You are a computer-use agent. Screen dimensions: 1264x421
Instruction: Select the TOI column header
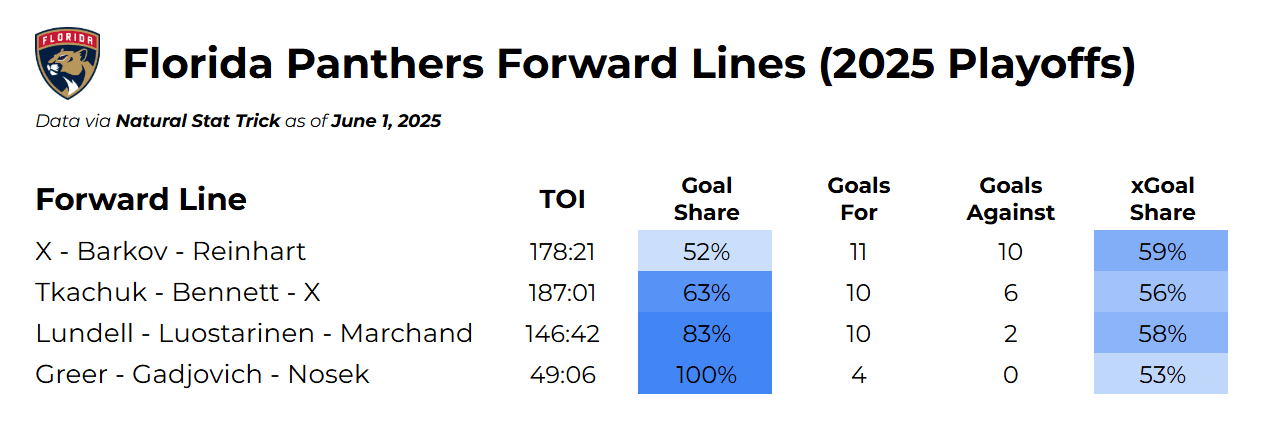click(563, 199)
